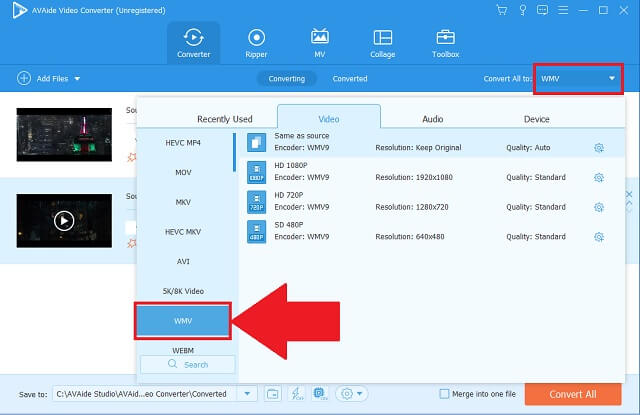Screen dimensions: 640x415
Task: Open the Ripper module
Action: click(x=256, y=43)
